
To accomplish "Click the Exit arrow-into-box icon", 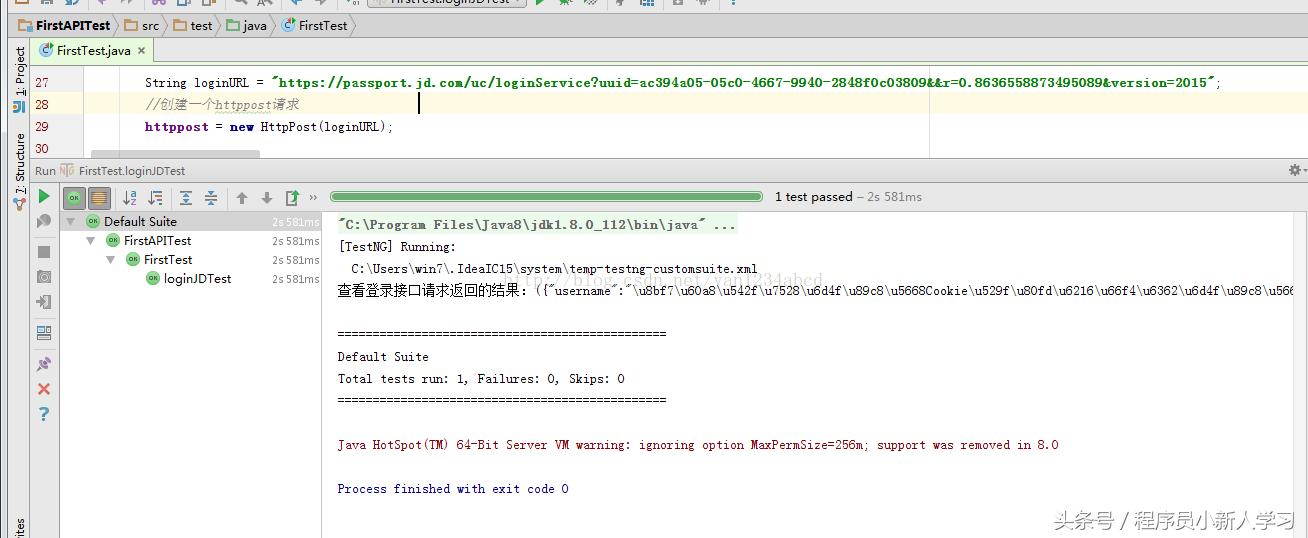I will coord(43,302).
